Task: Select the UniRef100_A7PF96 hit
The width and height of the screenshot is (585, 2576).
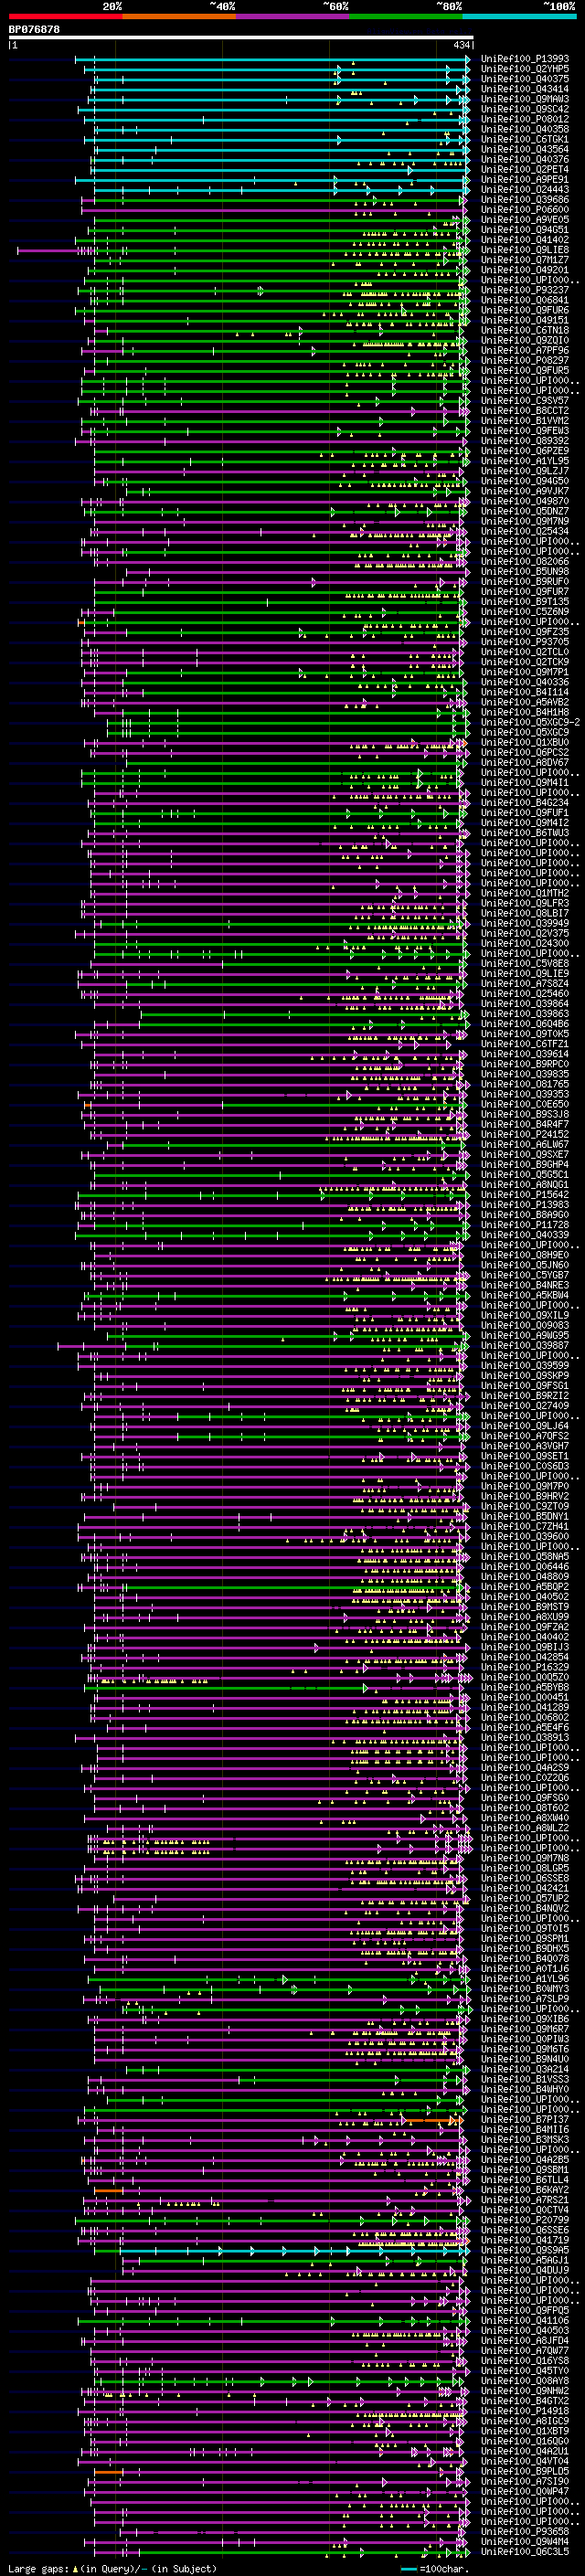Action: click(x=525, y=350)
